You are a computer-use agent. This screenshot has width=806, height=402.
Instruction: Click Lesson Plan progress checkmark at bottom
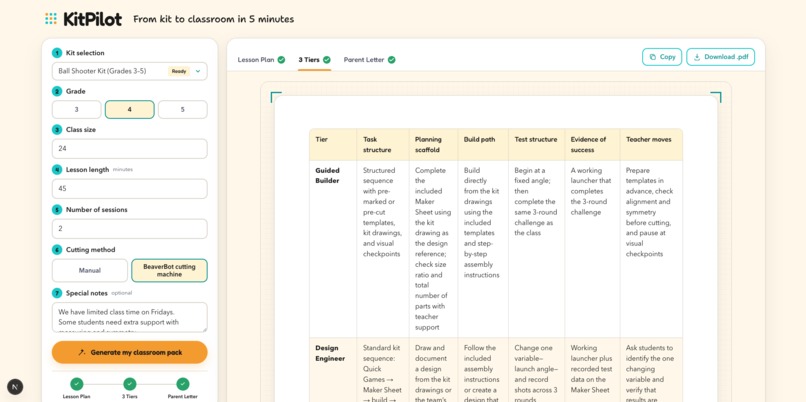coord(77,384)
